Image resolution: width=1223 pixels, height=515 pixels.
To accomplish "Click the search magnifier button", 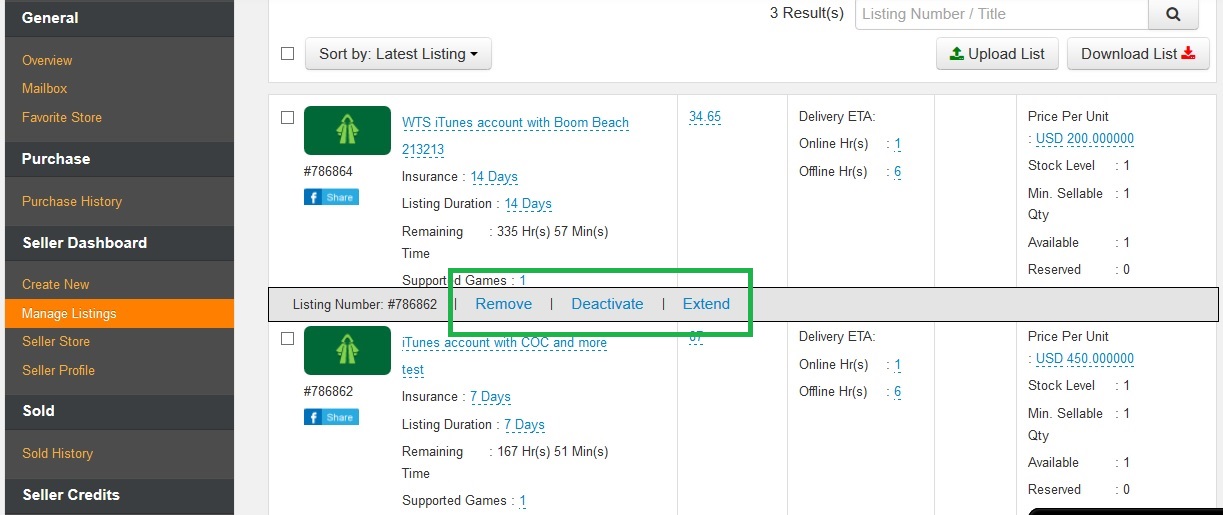I will 1173,15.
